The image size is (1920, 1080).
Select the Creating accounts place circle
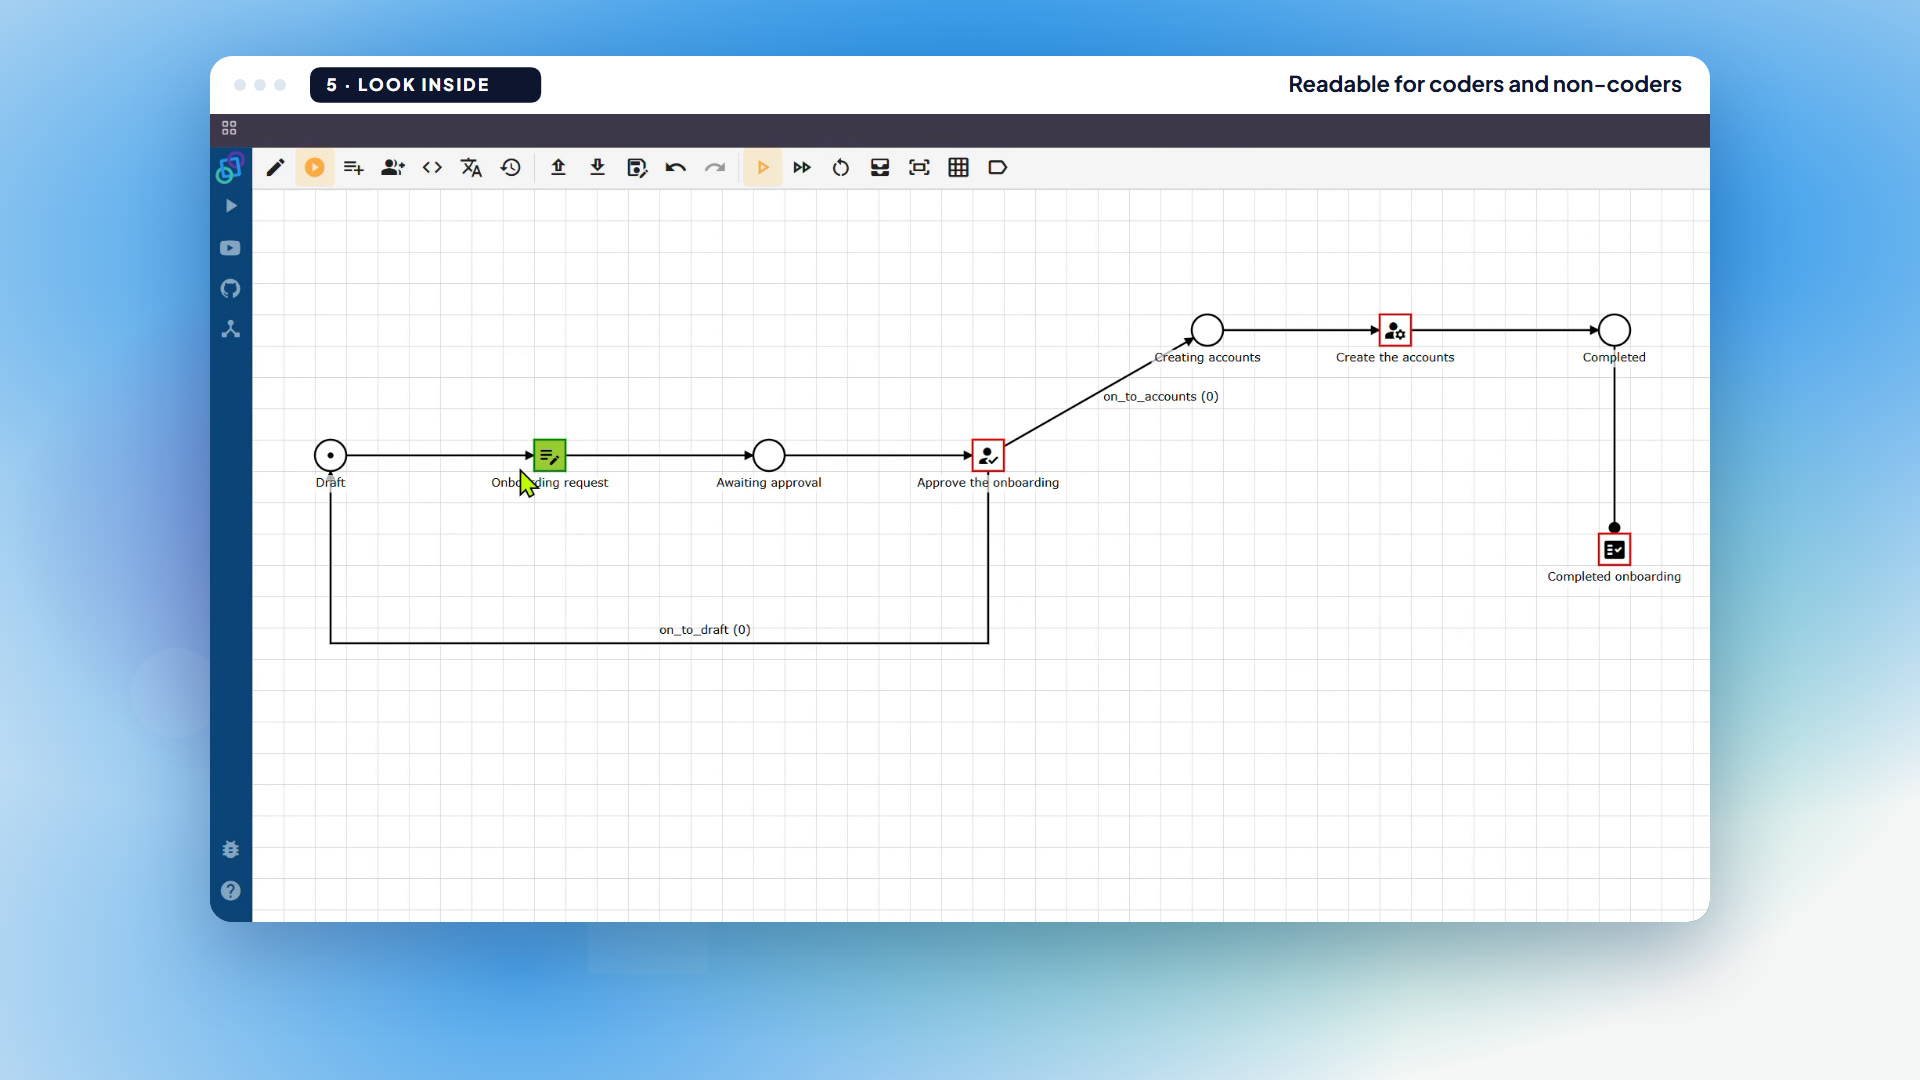click(1207, 329)
